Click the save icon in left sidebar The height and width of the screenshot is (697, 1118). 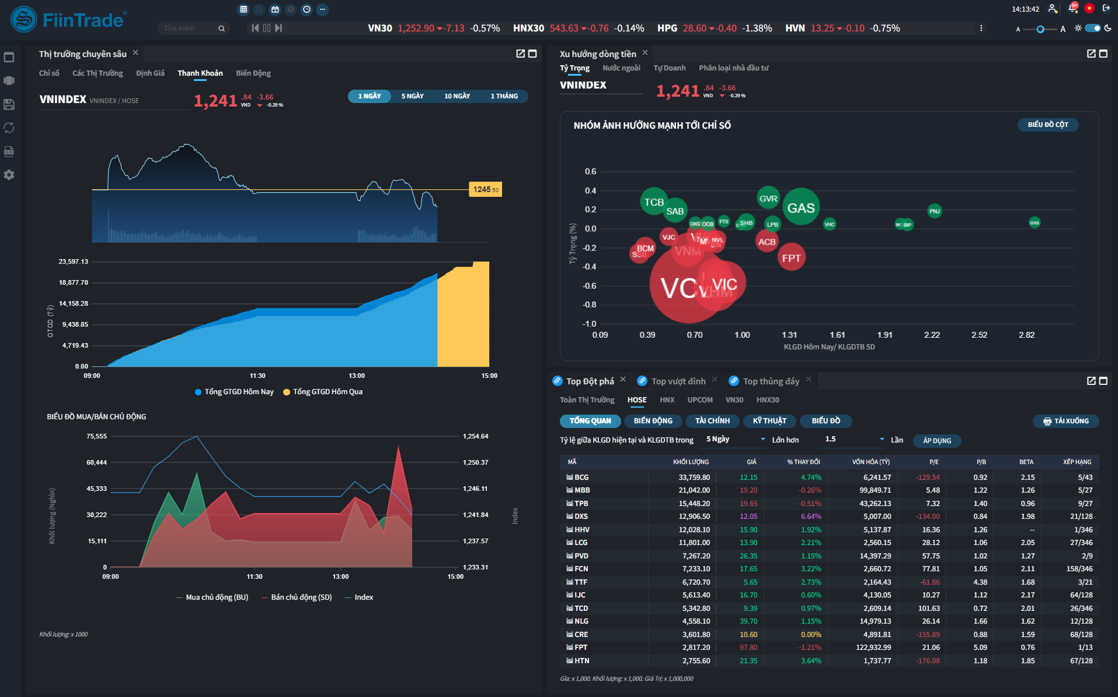[9, 104]
